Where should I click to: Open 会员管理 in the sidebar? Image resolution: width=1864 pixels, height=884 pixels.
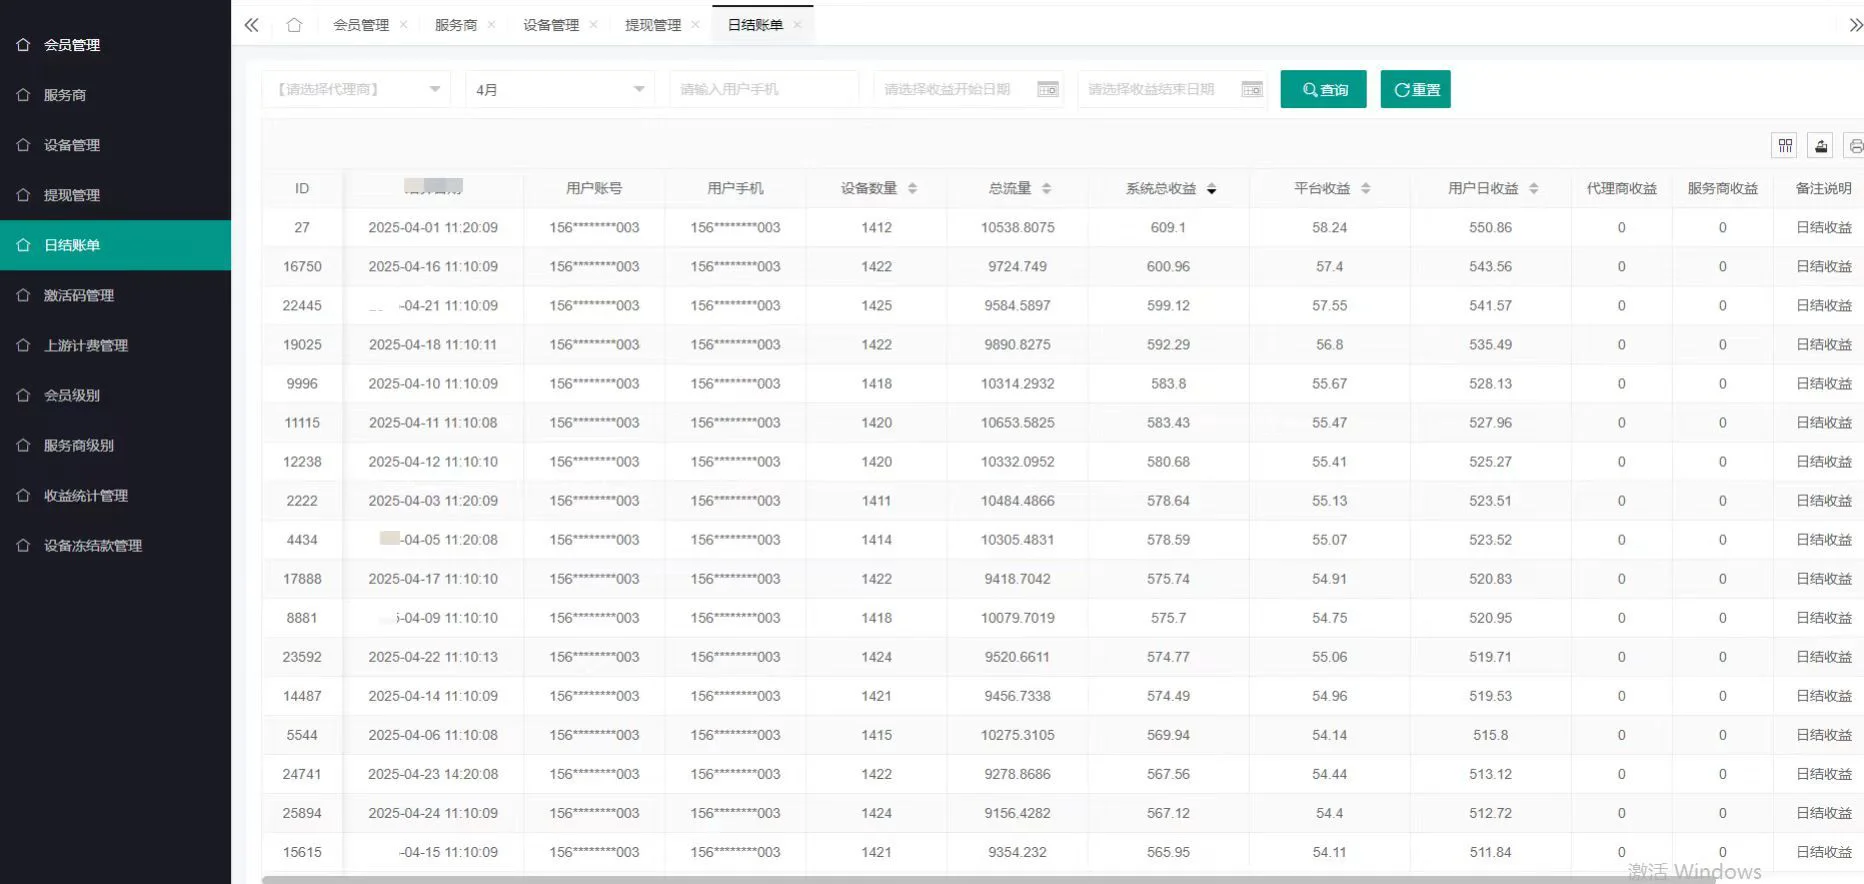[115, 45]
